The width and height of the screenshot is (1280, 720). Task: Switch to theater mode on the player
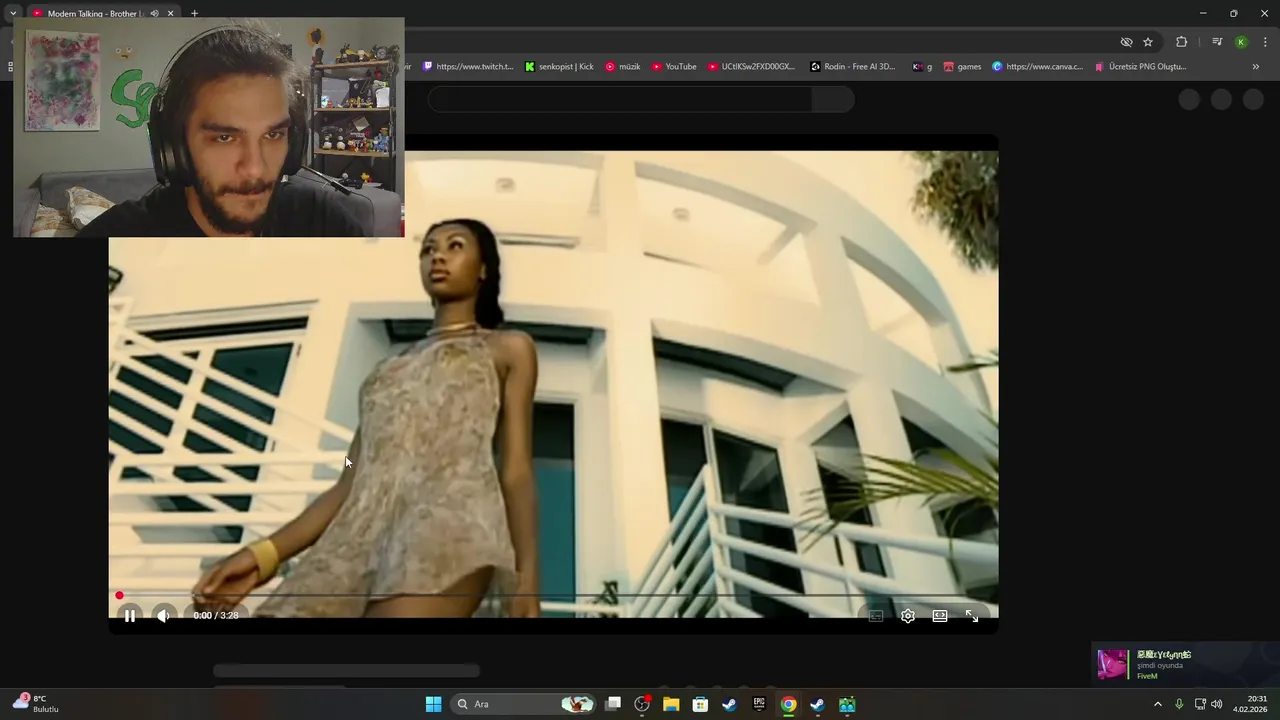coord(940,616)
